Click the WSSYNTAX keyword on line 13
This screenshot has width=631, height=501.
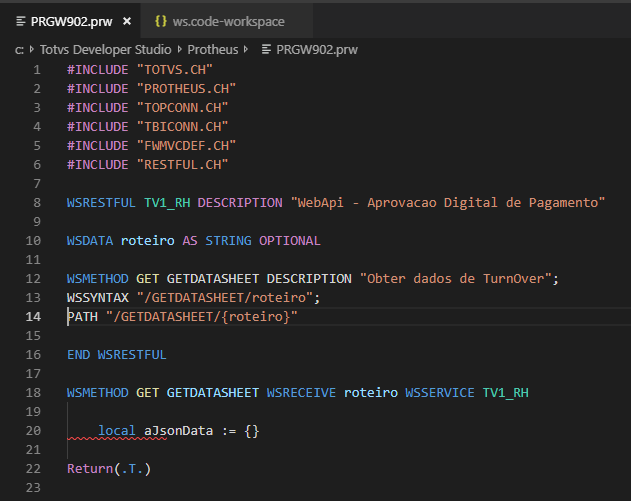pyautogui.click(x=97, y=297)
